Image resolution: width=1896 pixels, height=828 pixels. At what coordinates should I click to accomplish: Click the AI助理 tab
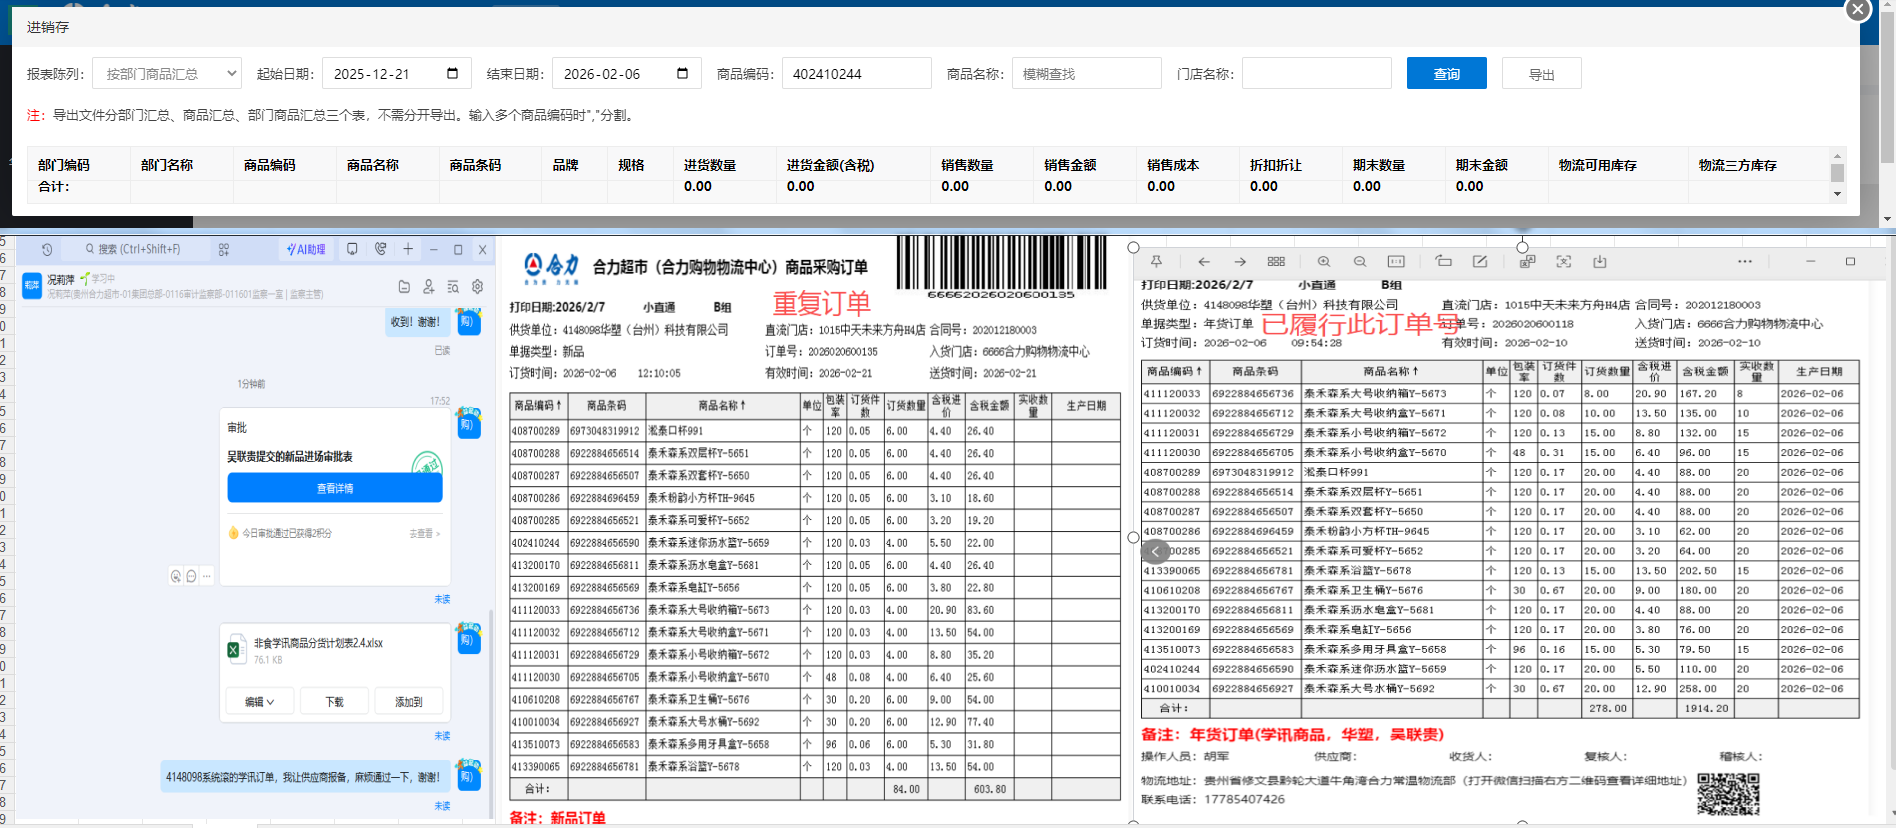(306, 249)
